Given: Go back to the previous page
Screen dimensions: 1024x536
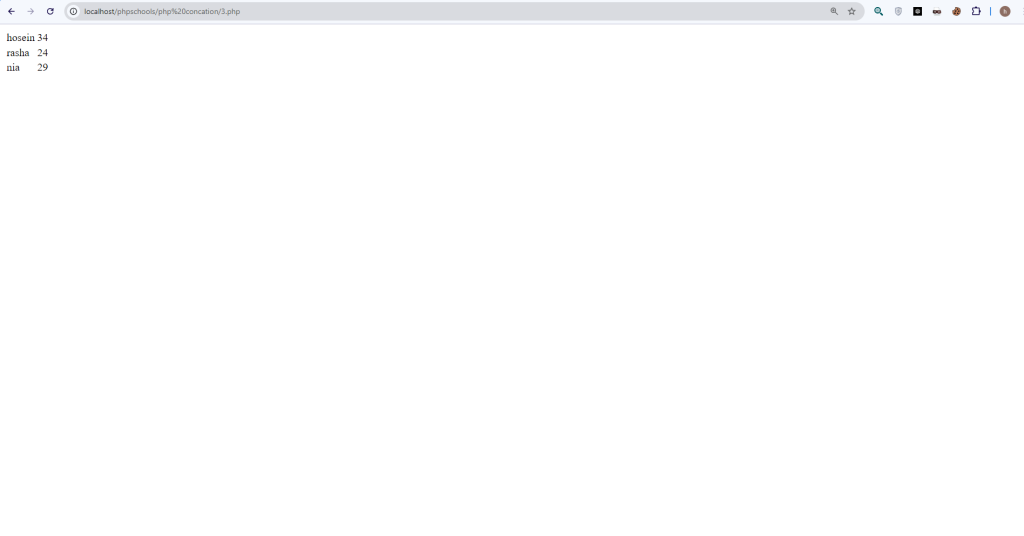Looking at the screenshot, I should click(x=11, y=11).
